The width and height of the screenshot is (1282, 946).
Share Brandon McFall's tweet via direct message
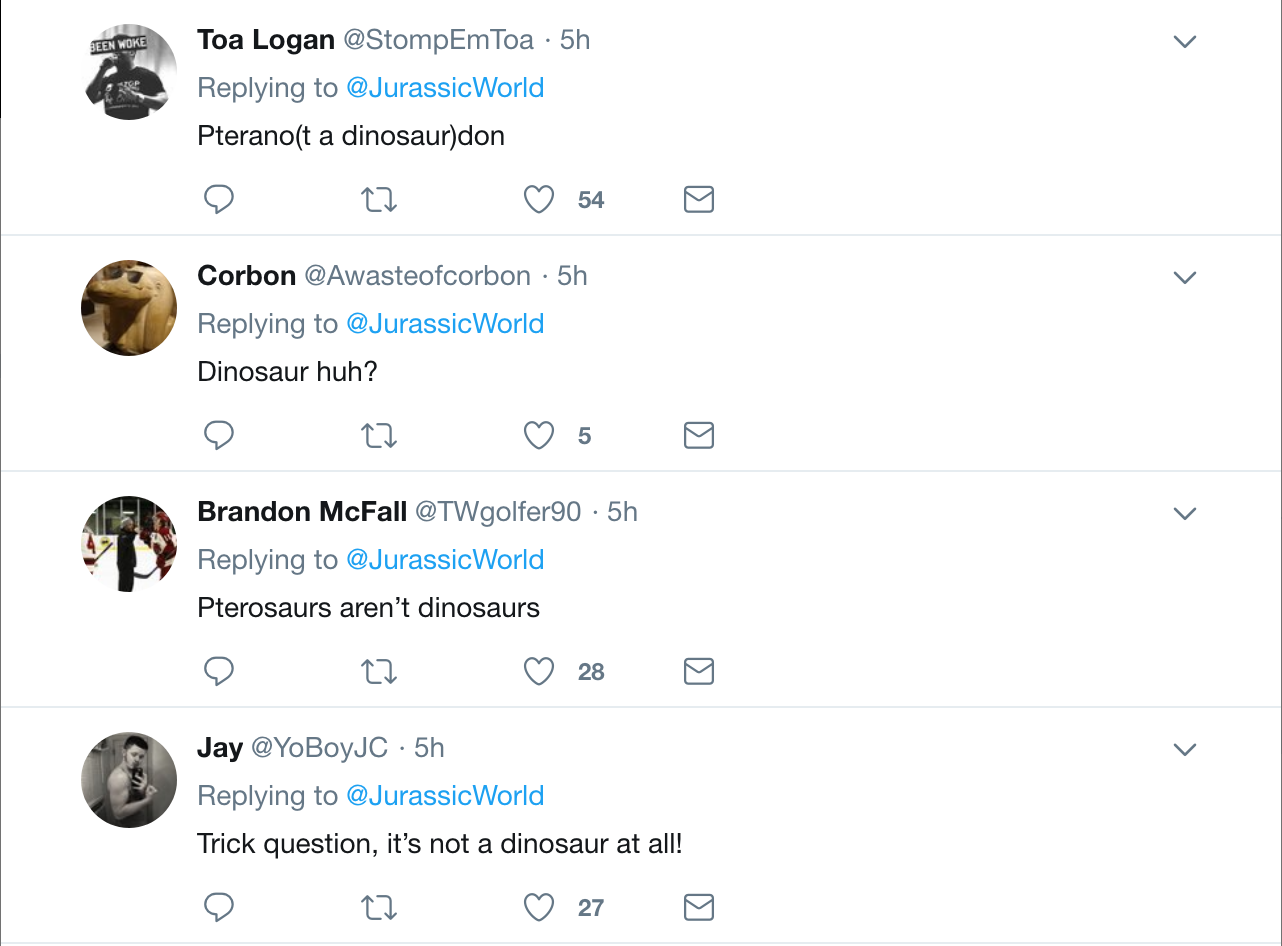[698, 672]
